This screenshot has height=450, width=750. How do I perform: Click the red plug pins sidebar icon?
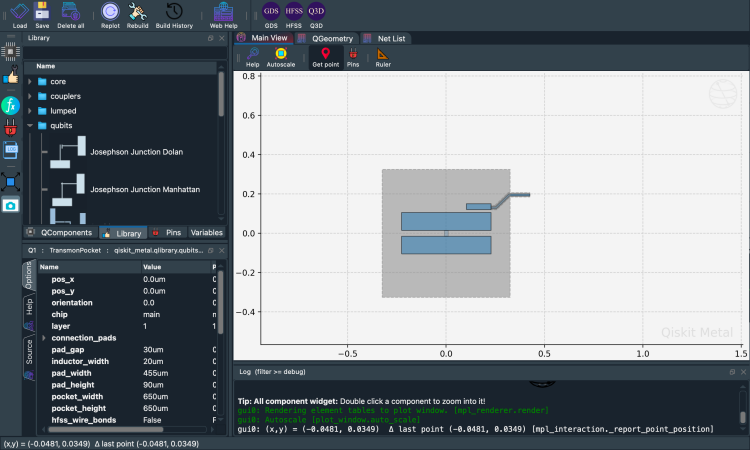[11, 128]
